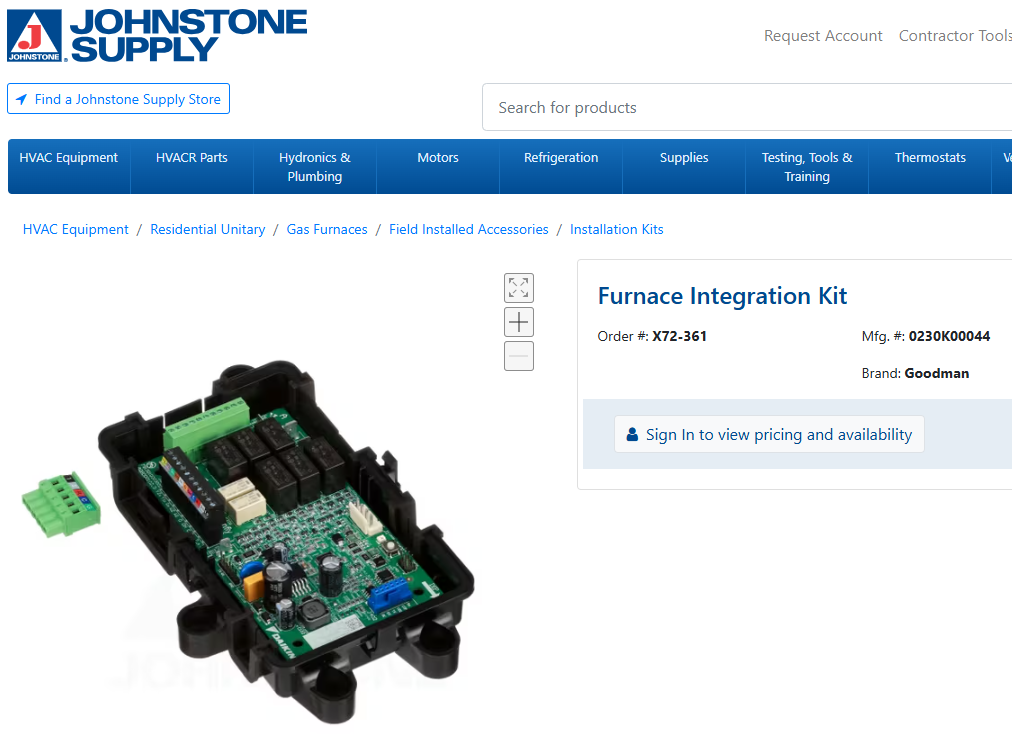Screen dimensions: 1012x735
Task: Sign In to view pricing and availability
Action: coord(769,434)
